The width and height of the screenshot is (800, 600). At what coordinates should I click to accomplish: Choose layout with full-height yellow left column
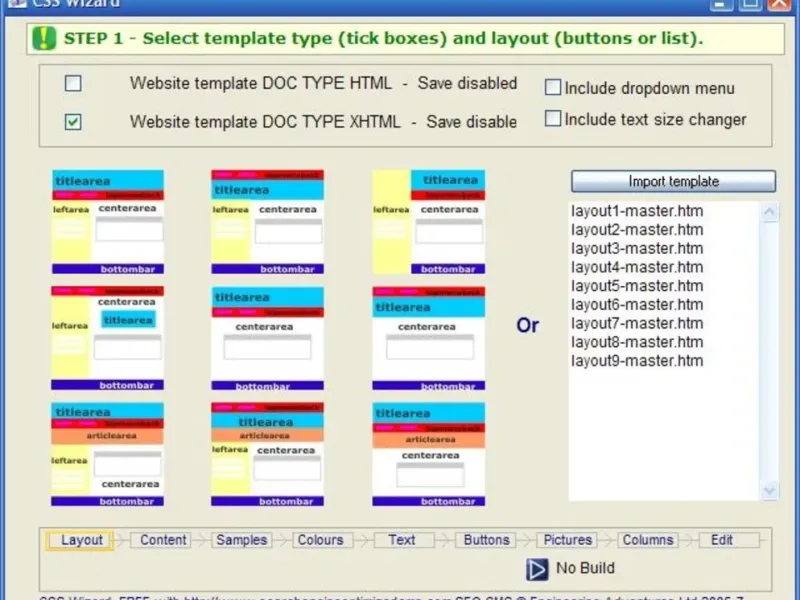(x=429, y=222)
